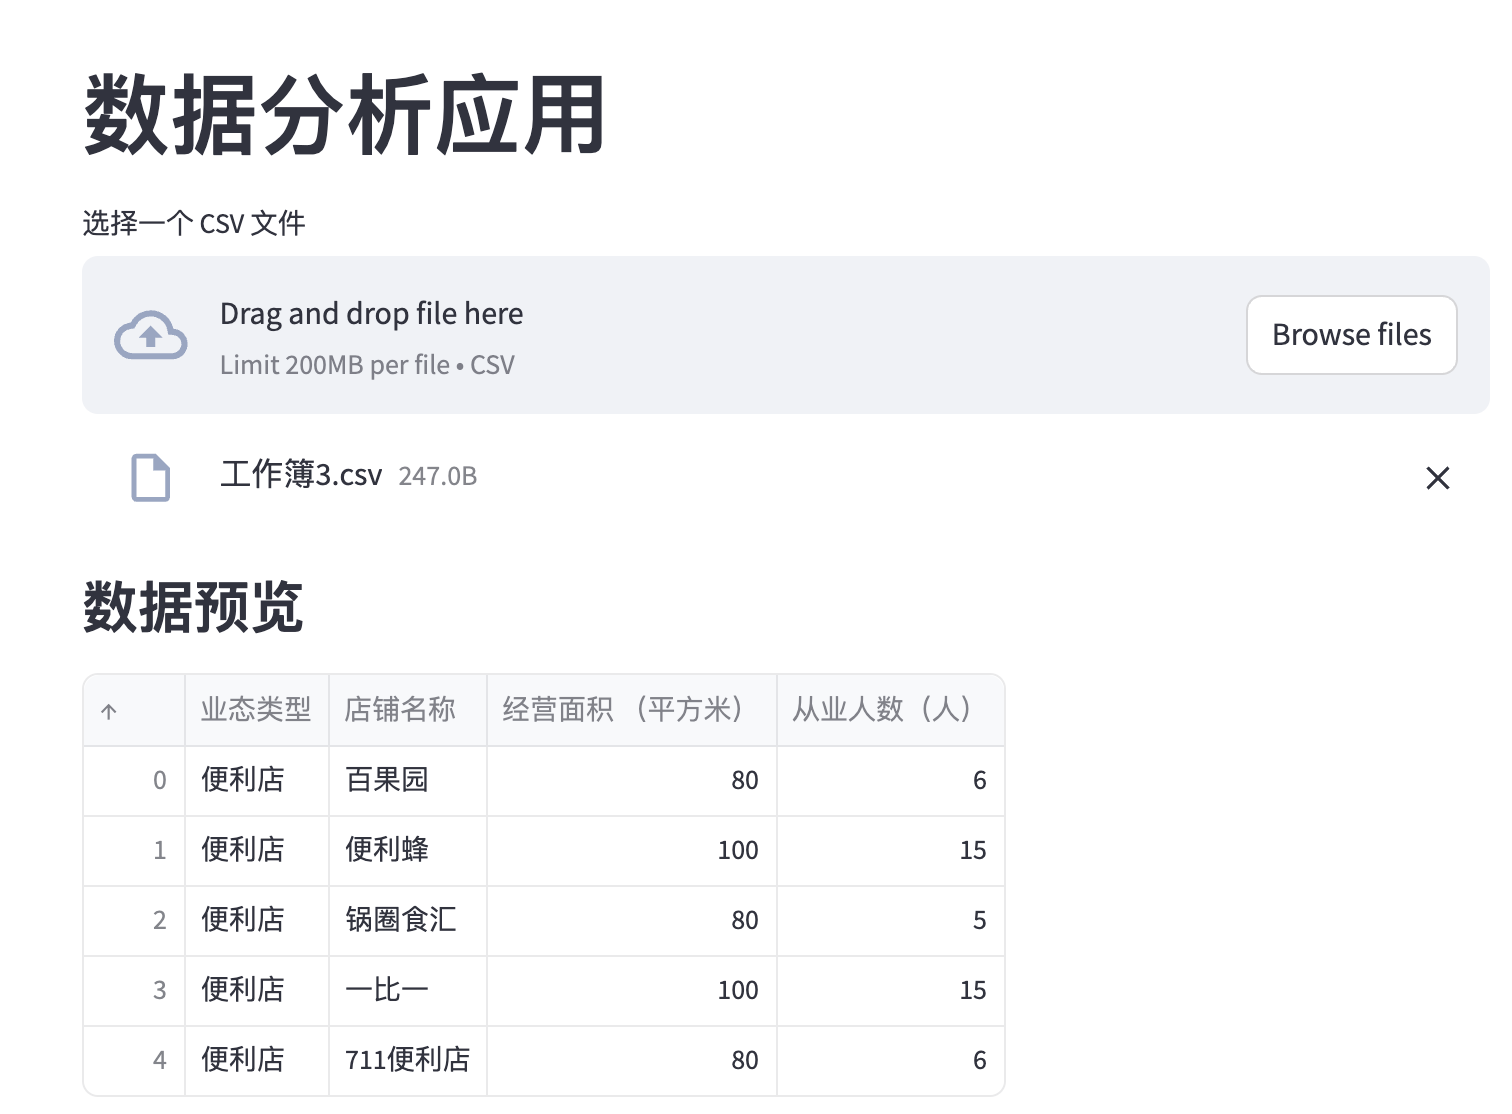Select staff count 5 in 锅圈食汇 row
The width and height of the screenshot is (1512, 1114).
click(891, 920)
